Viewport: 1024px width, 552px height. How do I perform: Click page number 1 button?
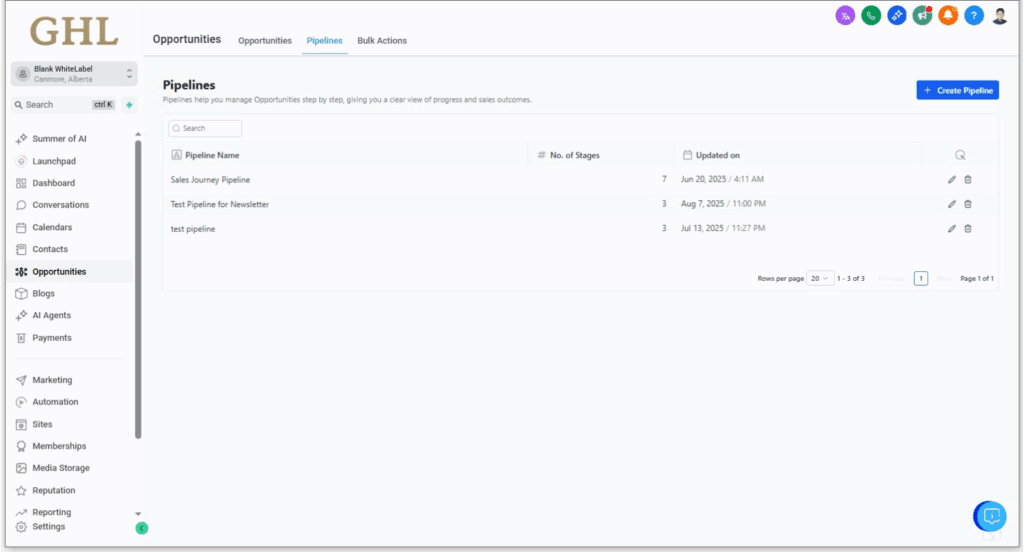pyautogui.click(x=921, y=278)
